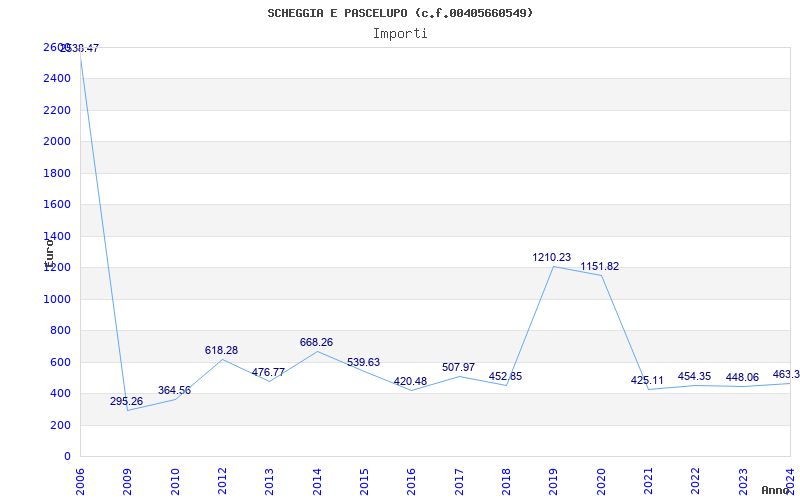Click the Anno x-axis title

pyautogui.click(x=777, y=491)
